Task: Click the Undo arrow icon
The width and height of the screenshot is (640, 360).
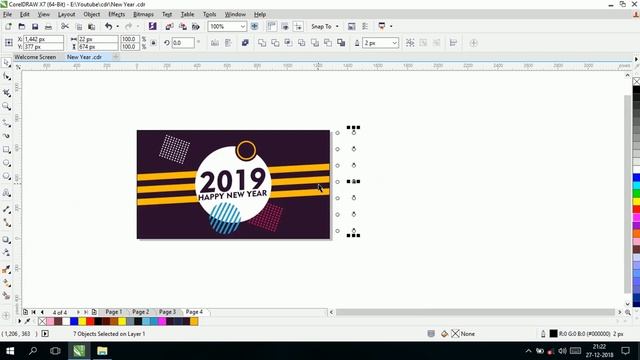Action: 108,27
